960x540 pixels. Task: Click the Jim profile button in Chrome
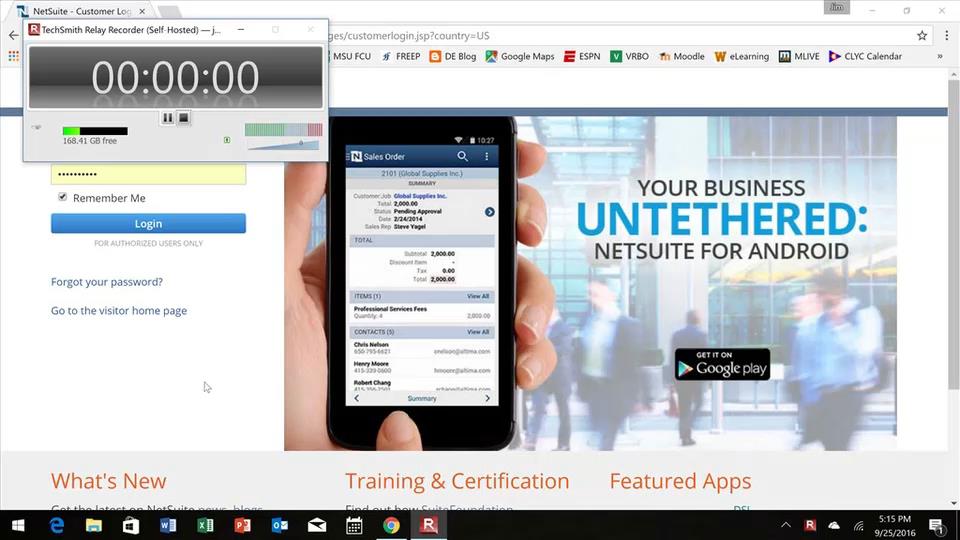836,7
